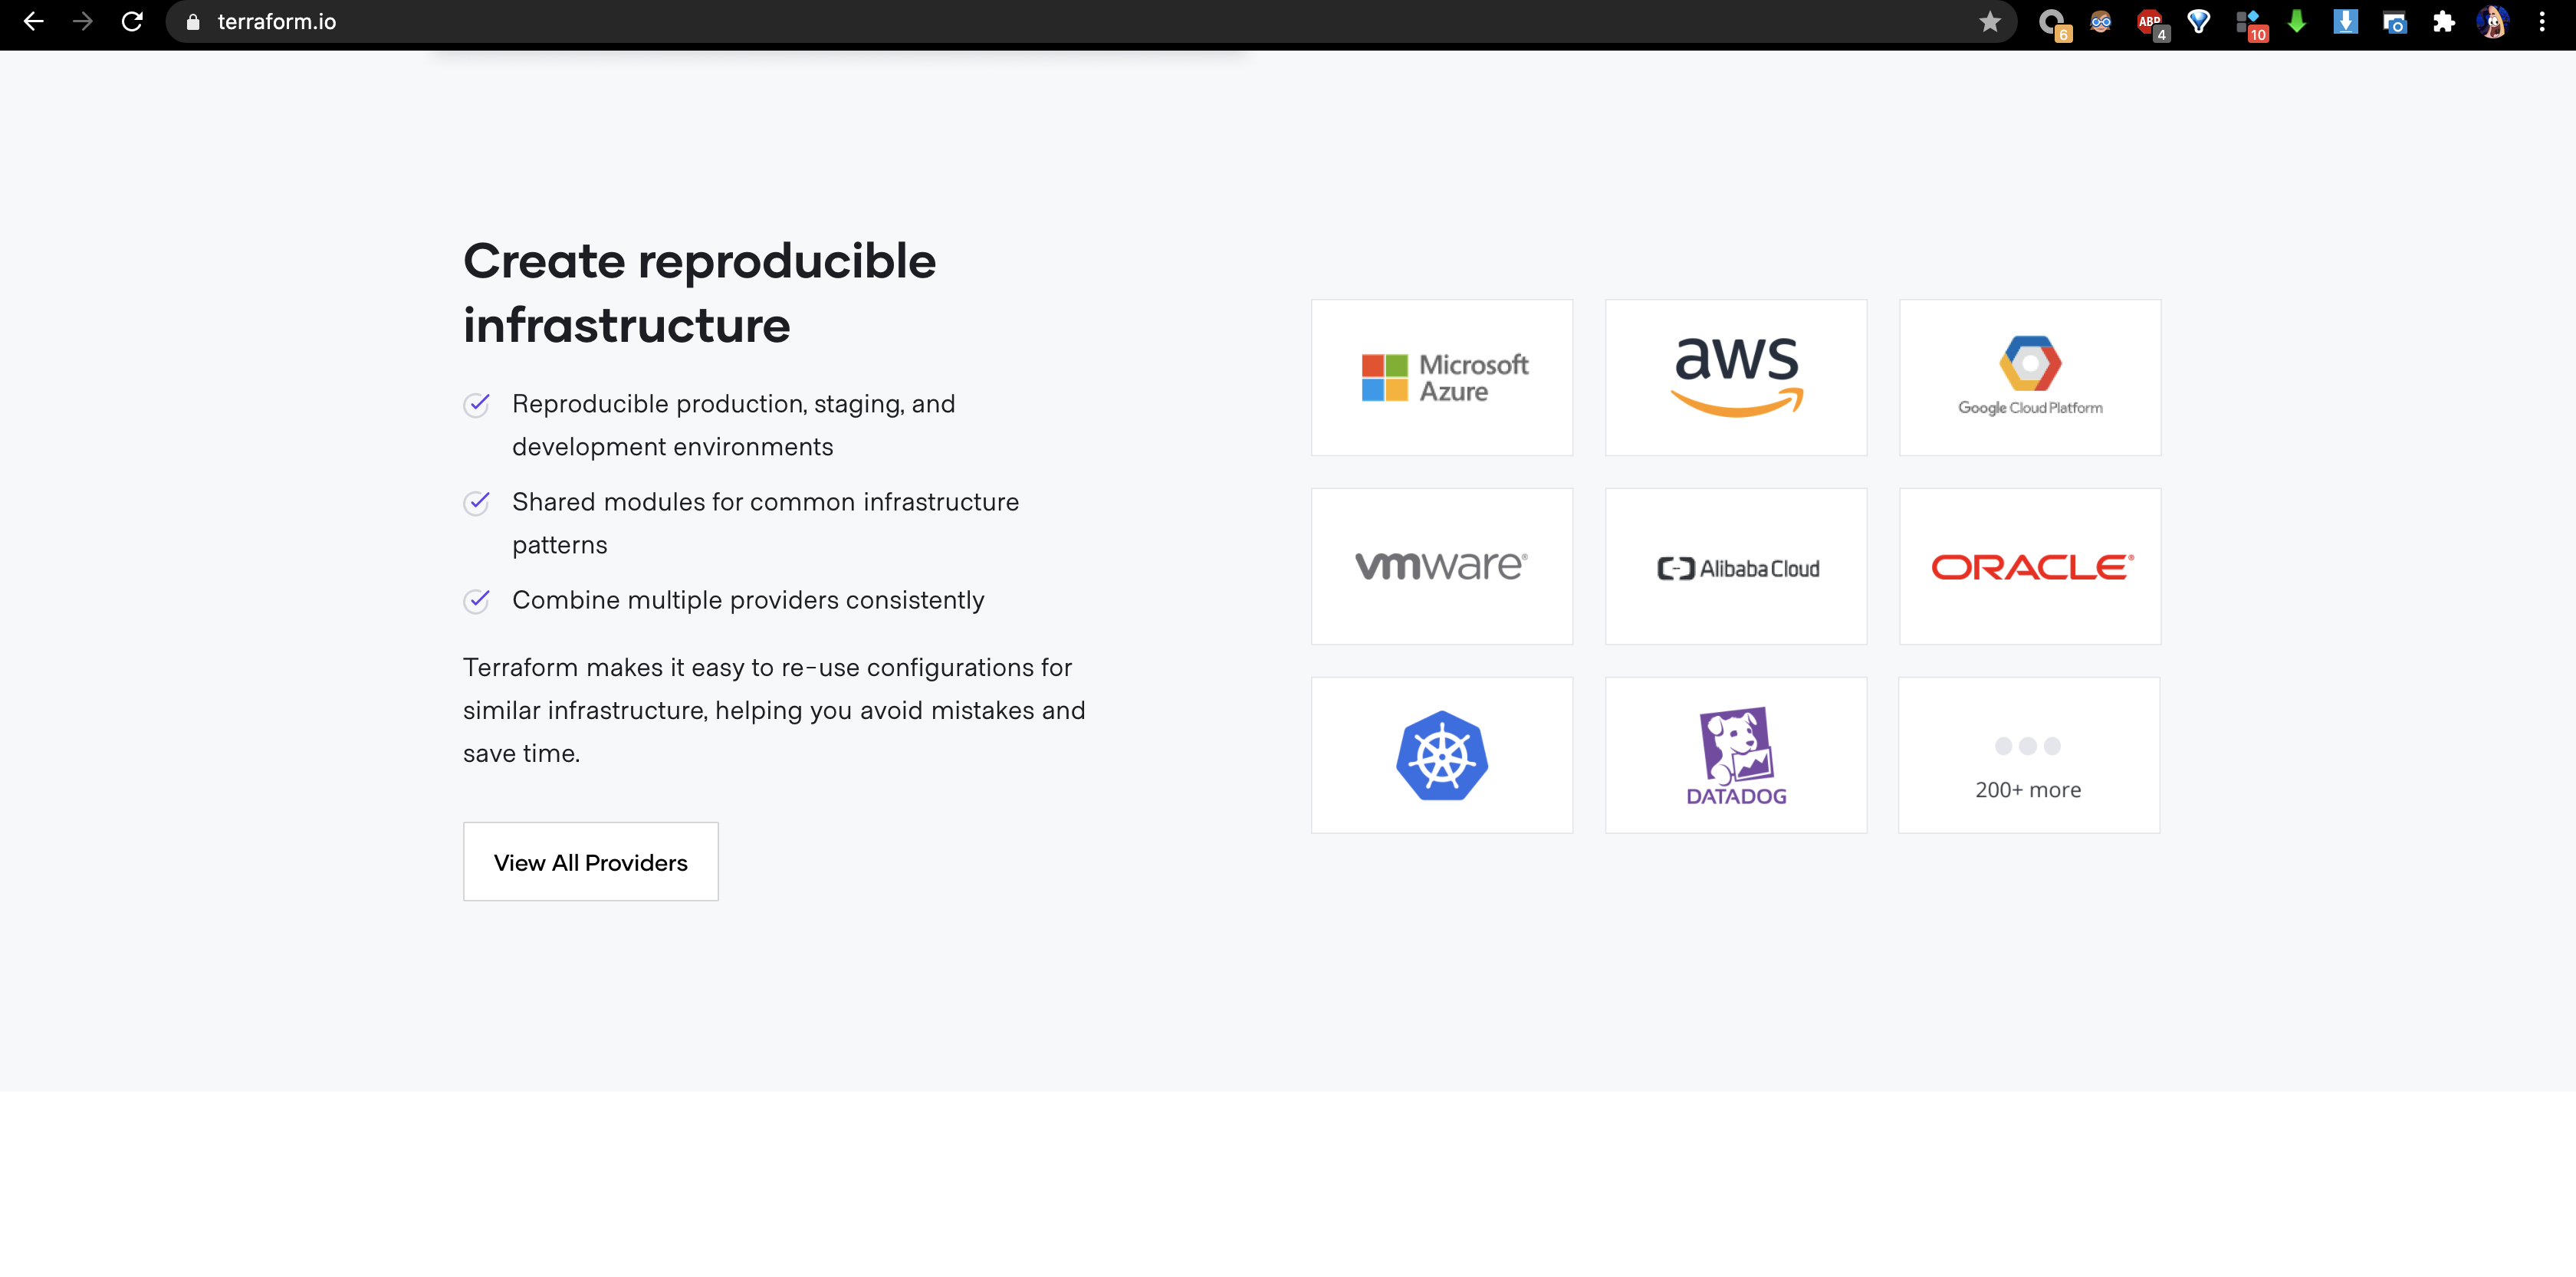Click the blue diamond funnel extension

tap(2198, 22)
